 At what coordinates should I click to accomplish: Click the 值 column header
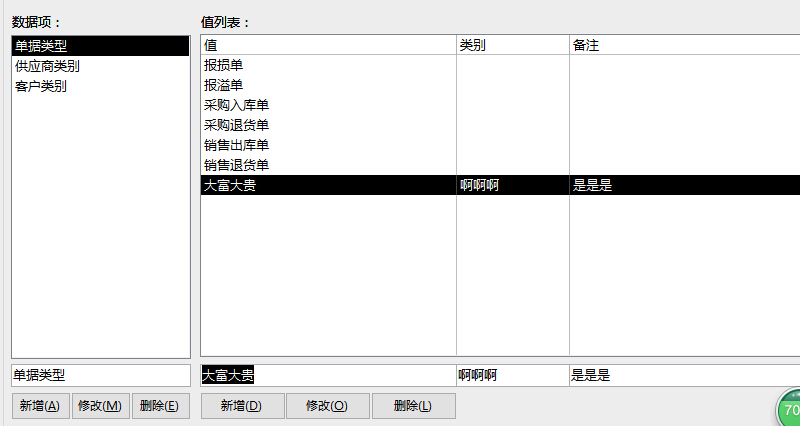pos(328,45)
